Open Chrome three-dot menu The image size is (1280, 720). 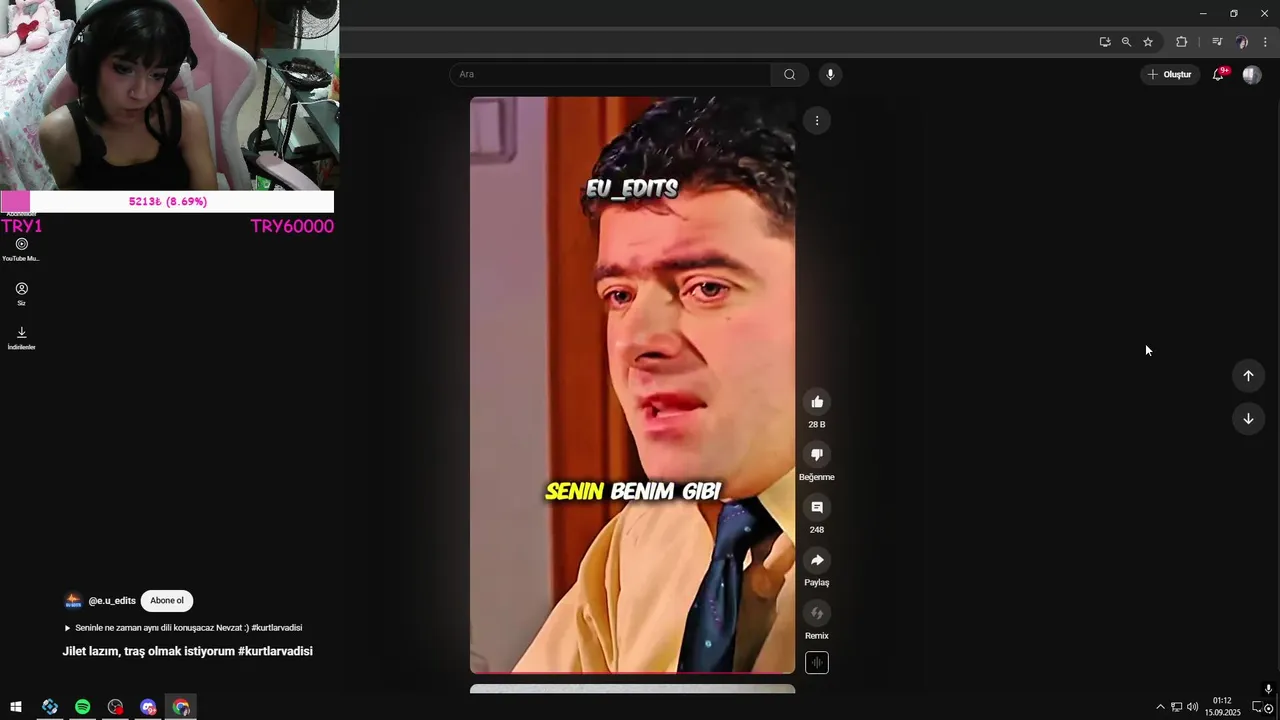pos(1265,42)
